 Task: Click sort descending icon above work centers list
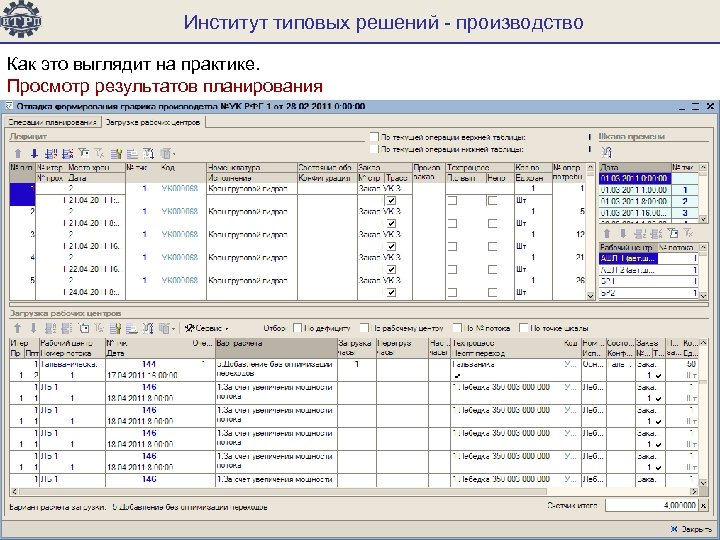pos(656,233)
